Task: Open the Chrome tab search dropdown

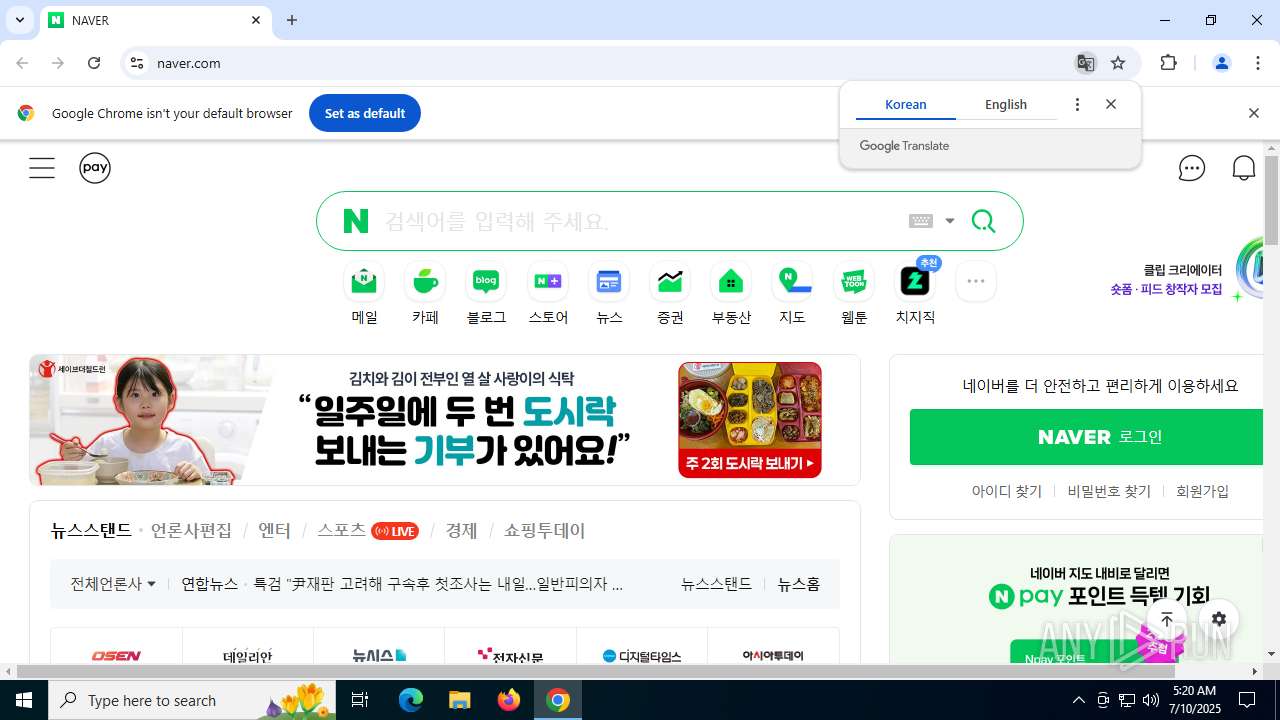Action: coord(20,20)
